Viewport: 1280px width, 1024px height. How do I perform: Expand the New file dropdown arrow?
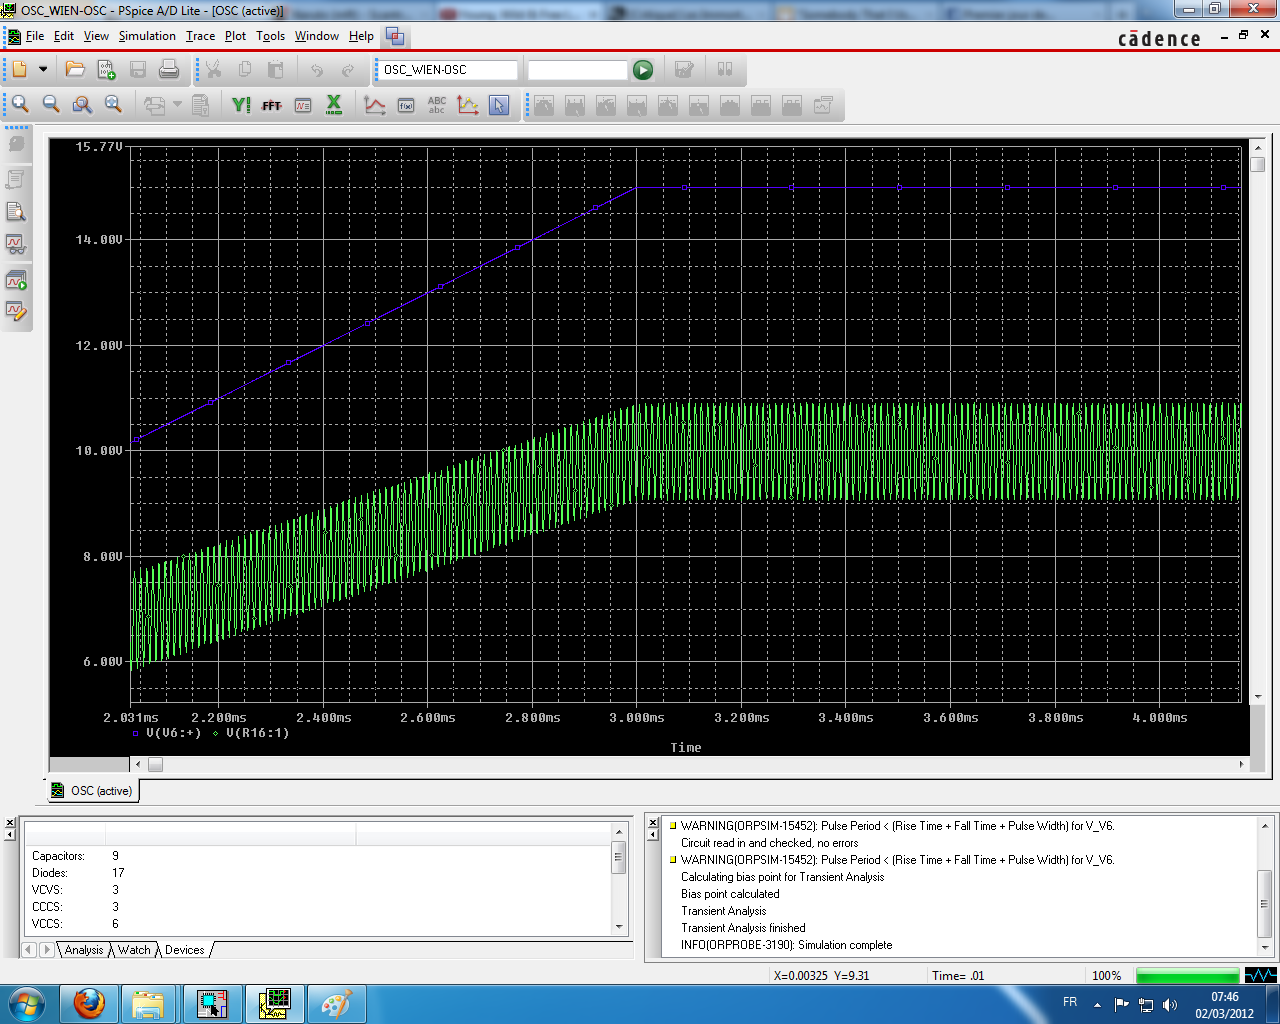[x=43, y=70]
